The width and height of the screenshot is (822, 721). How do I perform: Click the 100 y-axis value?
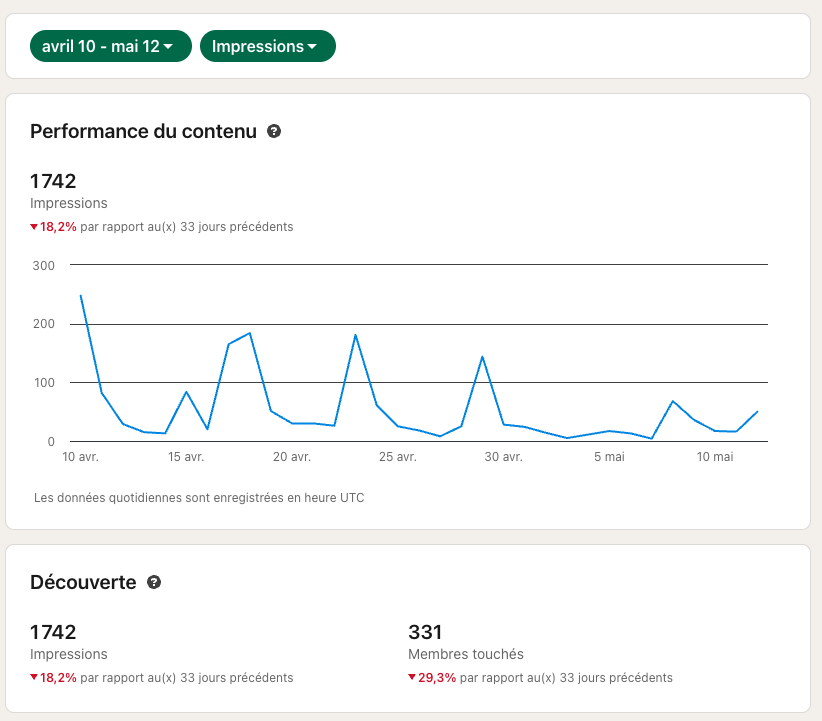(x=44, y=383)
